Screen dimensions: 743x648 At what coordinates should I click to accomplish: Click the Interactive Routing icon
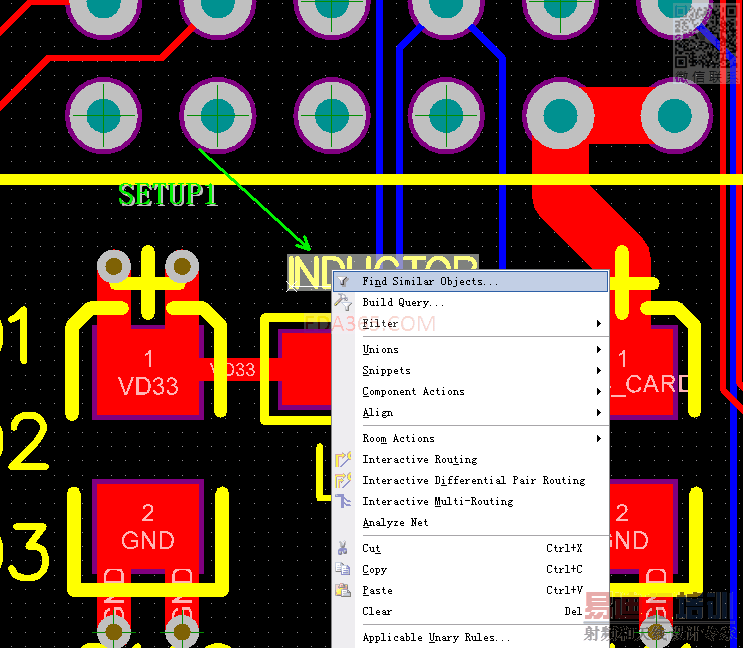343,459
